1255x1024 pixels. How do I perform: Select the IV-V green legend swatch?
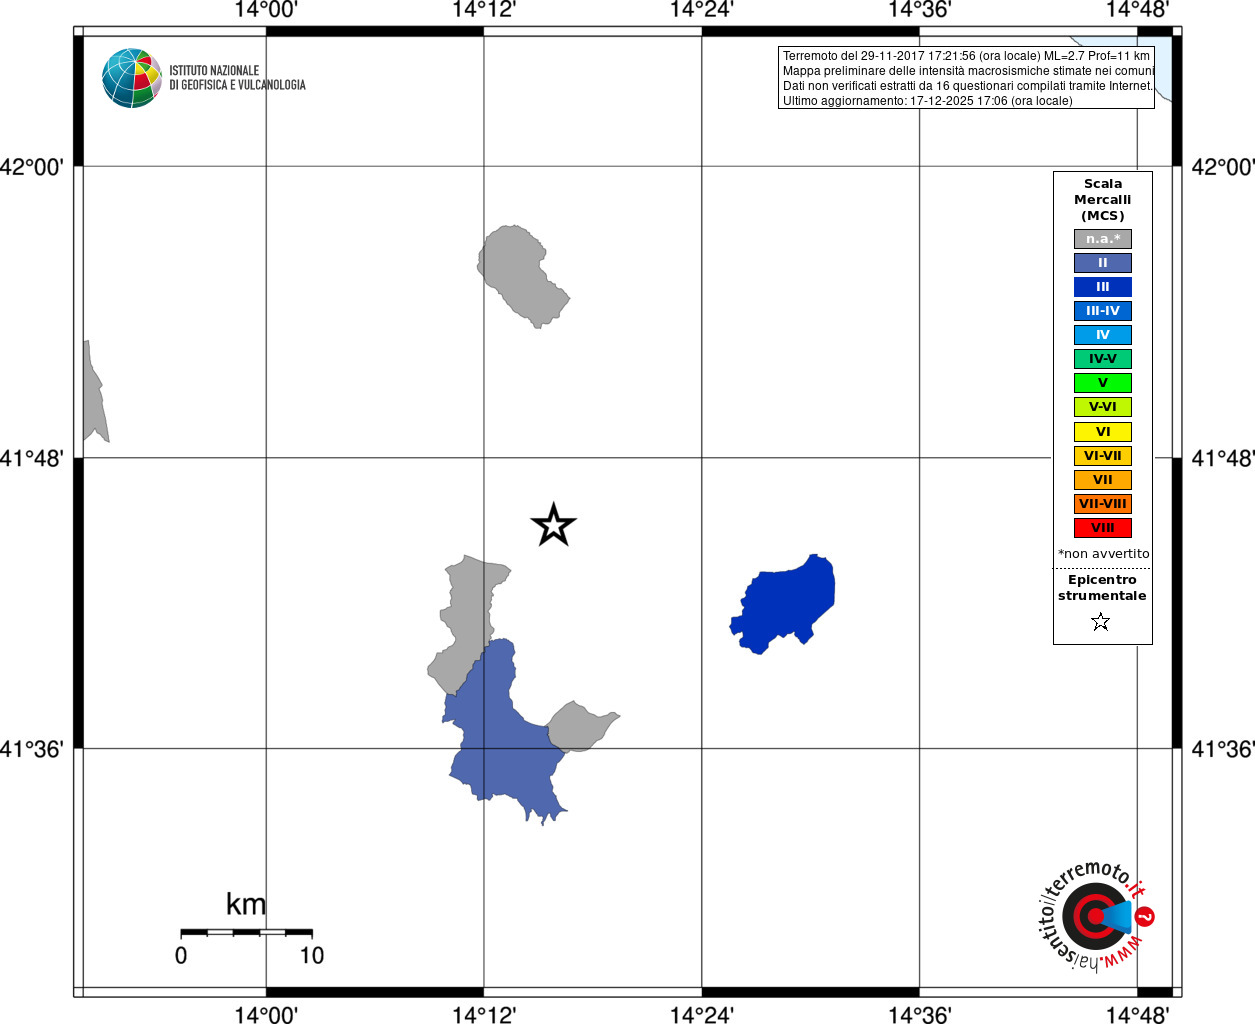point(1103,359)
